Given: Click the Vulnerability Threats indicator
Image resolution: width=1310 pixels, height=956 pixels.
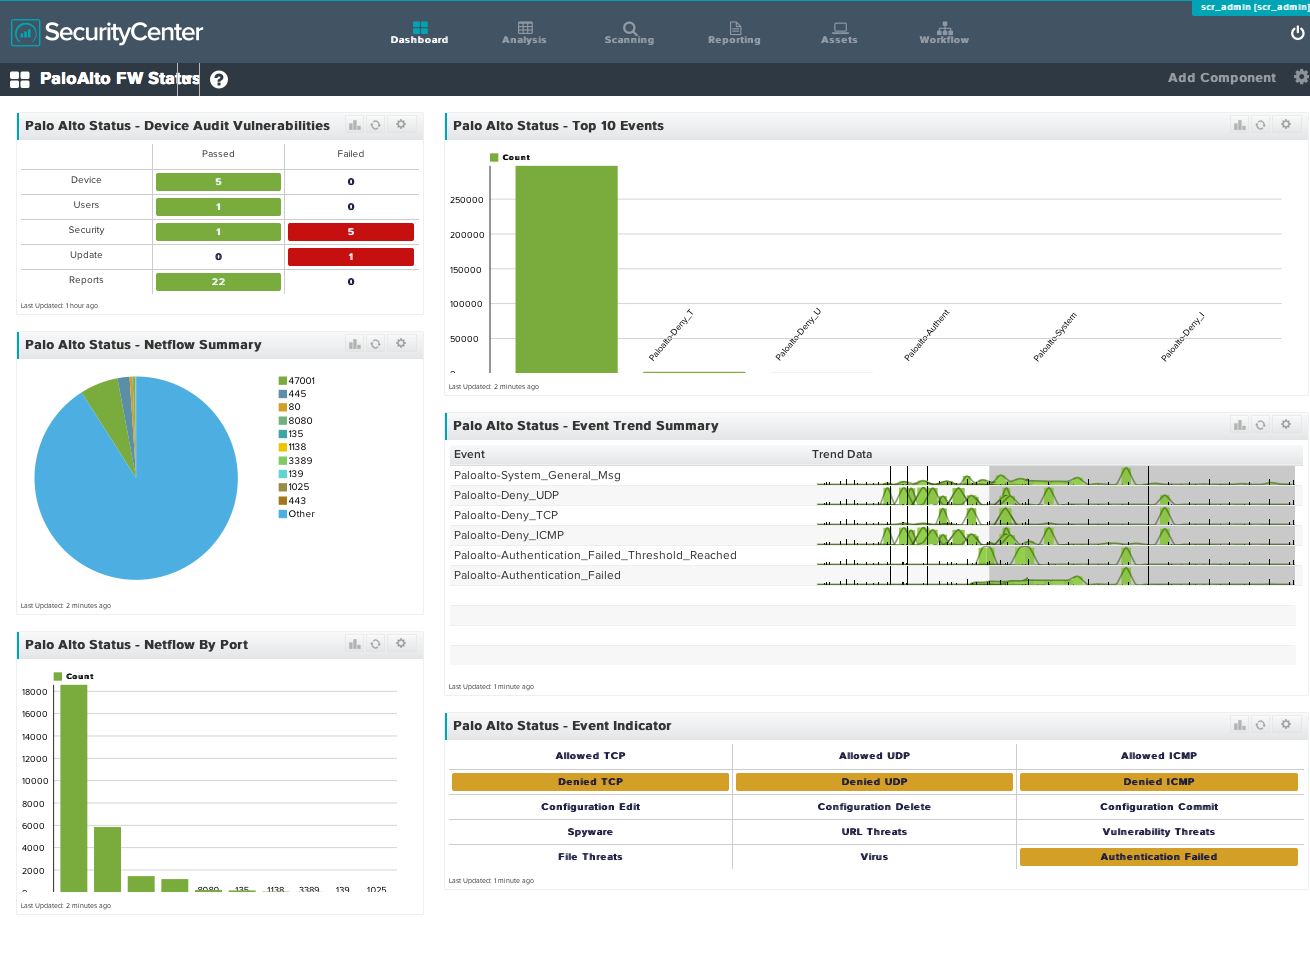Looking at the screenshot, I should [x=1159, y=832].
